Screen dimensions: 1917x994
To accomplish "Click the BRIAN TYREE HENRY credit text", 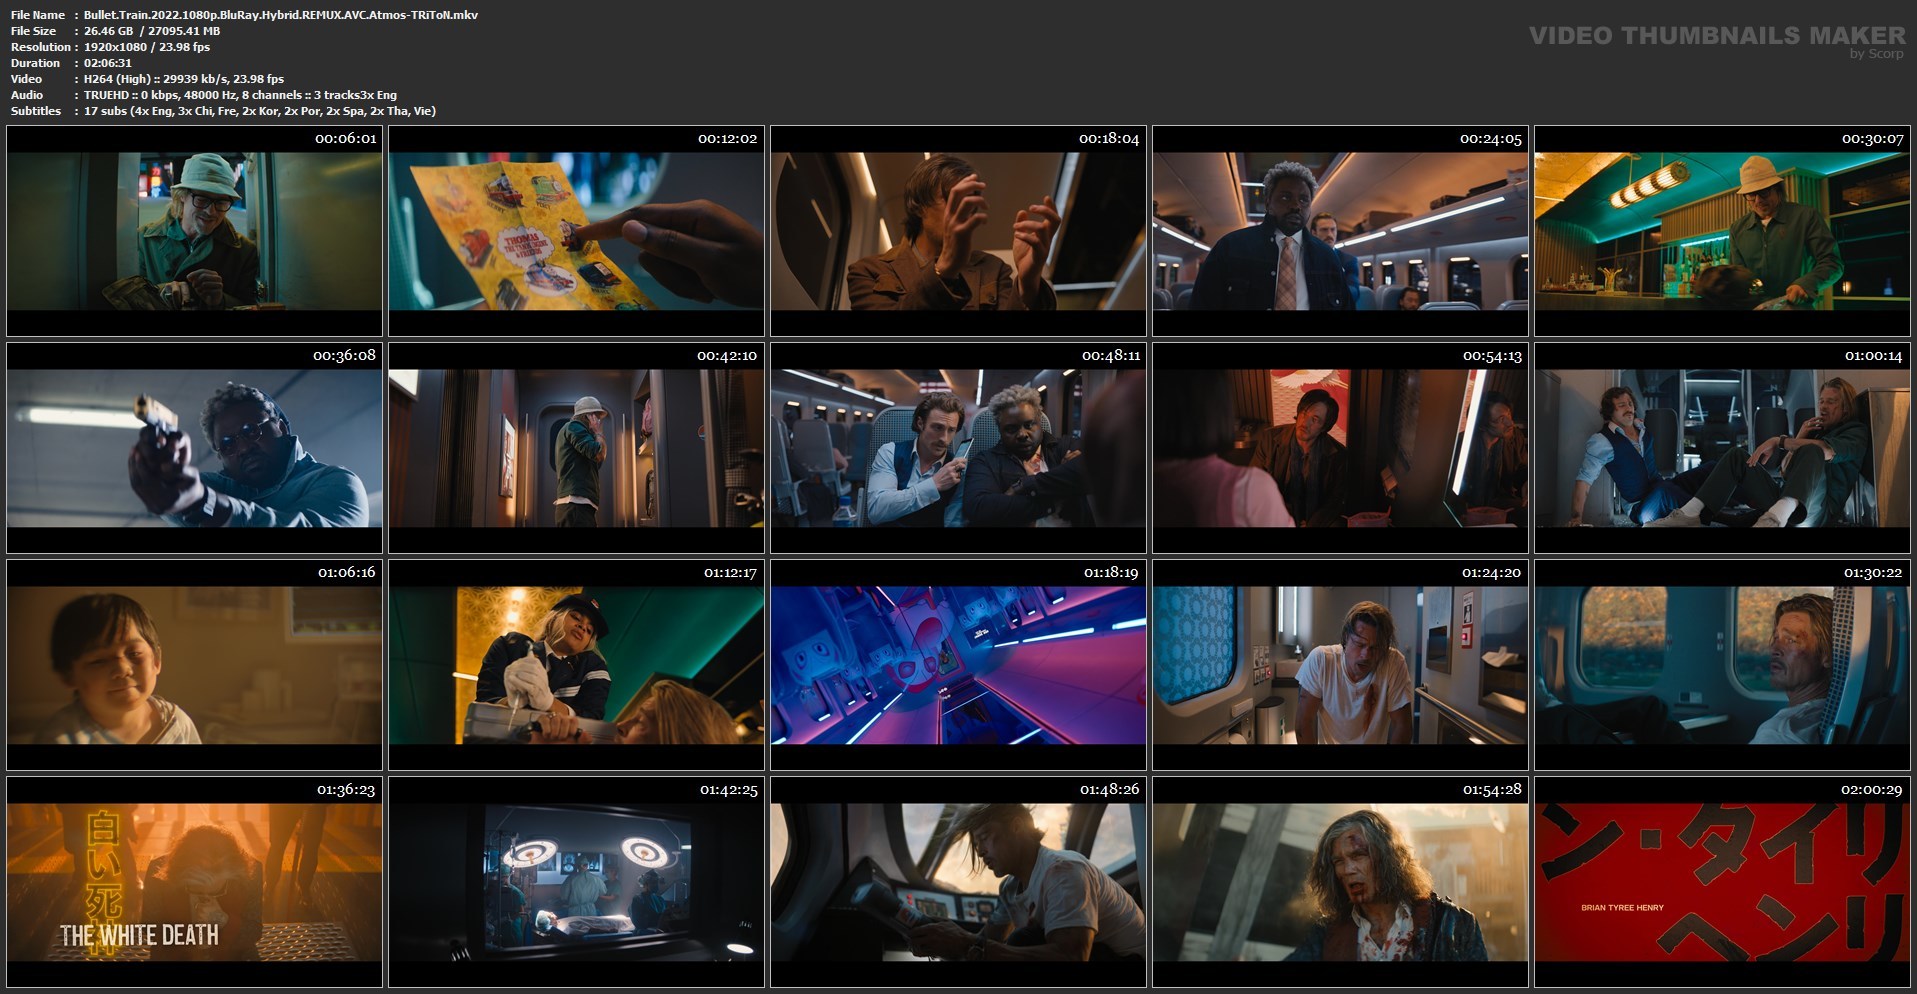I will coord(1622,908).
